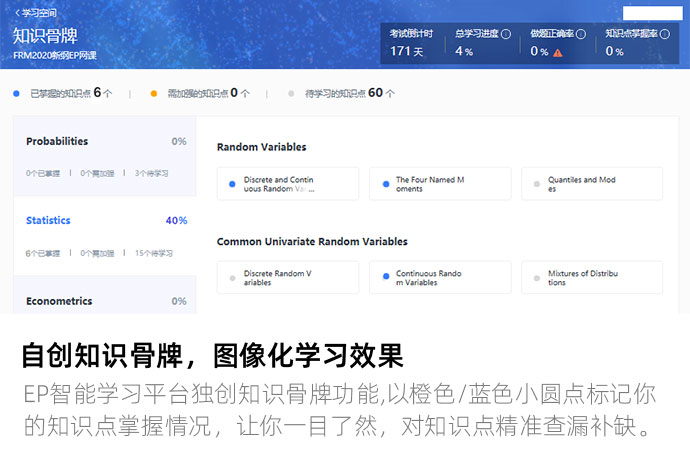Viewport: 690px width, 467px height.
Task: Click the gray dot for 待学习的知识点
Action: click(291, 93)
